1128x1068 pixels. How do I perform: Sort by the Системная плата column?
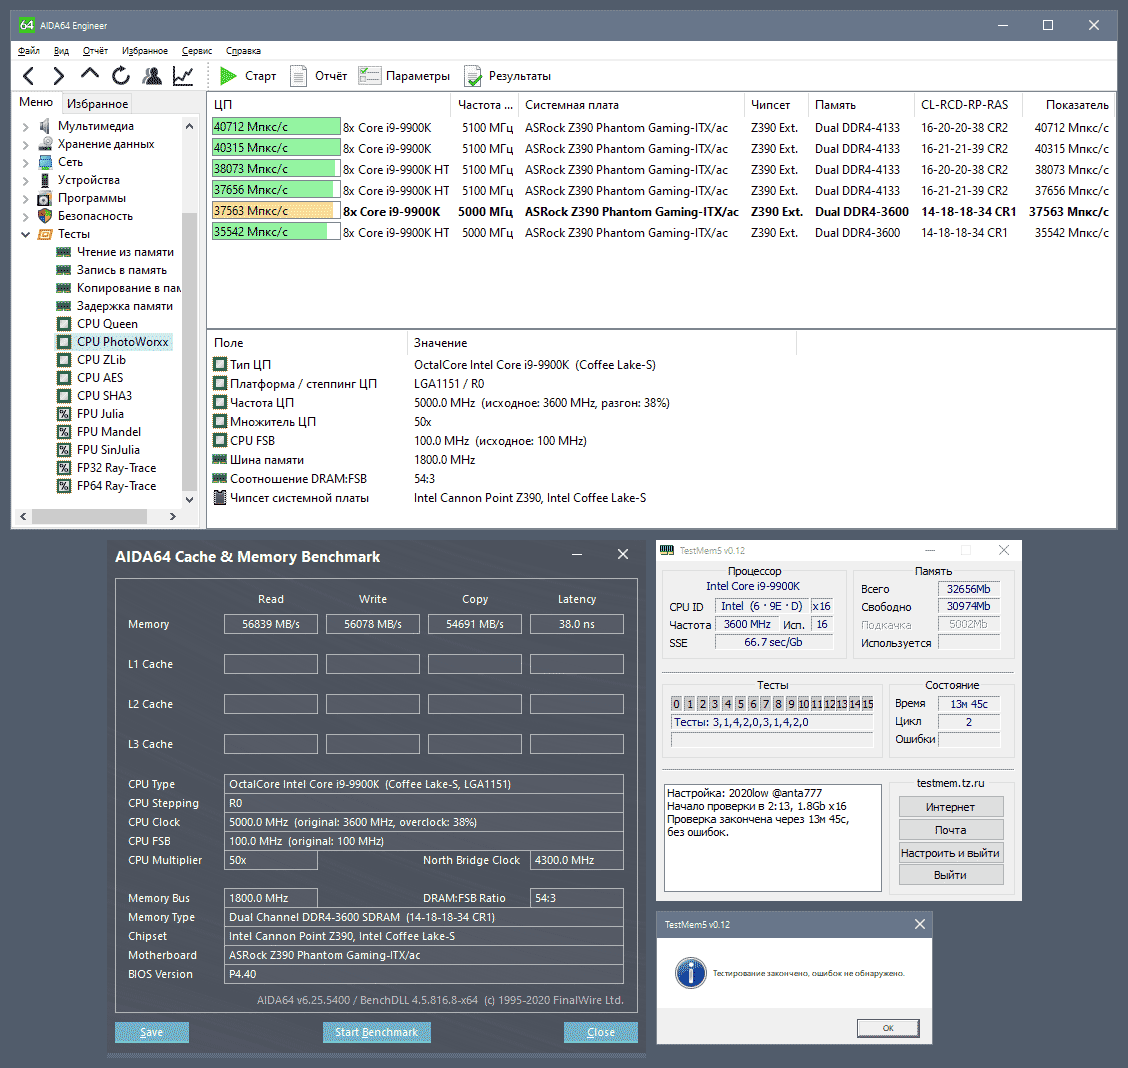pos(630,104)
